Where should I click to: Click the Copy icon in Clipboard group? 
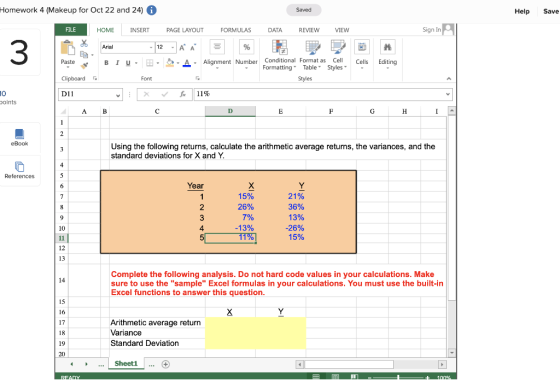point(84,54)
